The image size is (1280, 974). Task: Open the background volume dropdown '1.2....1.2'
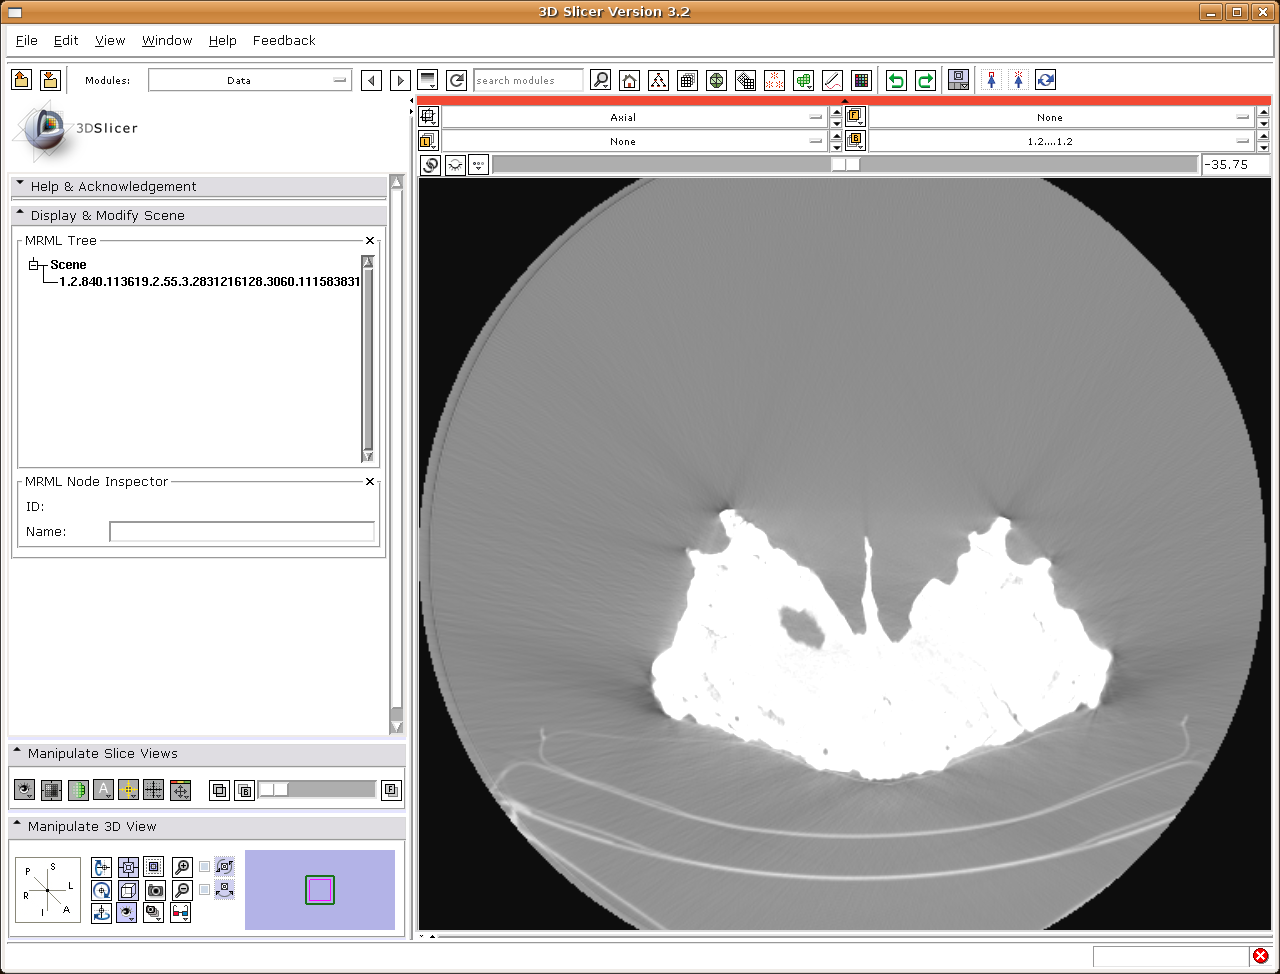pyautogui.click(x=1063, y=141)
